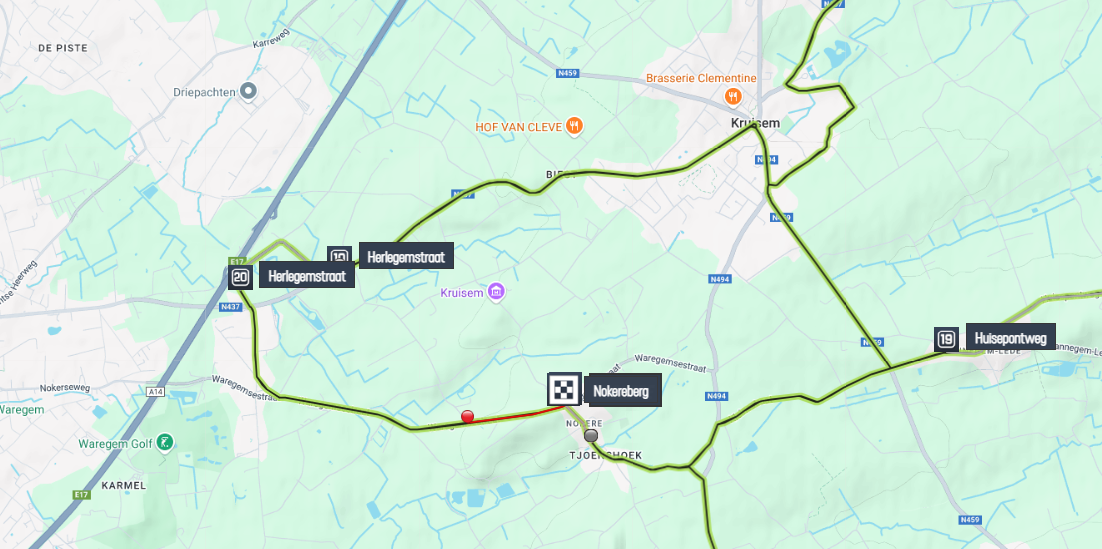The width and height of the screenshot is (1102, 549).
Task: Select the Driepachten location pin
Action: [x=247, y=91]
